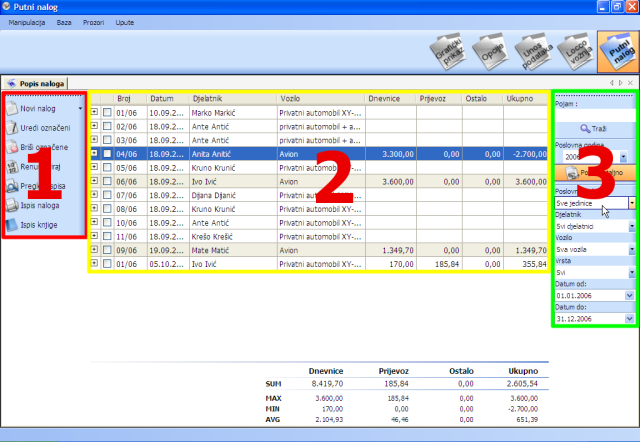Viewport: 640px width, 442px height.
Task: Open Sva vozila dropdown
Action: pyautogui.click(x=632, y=249)
